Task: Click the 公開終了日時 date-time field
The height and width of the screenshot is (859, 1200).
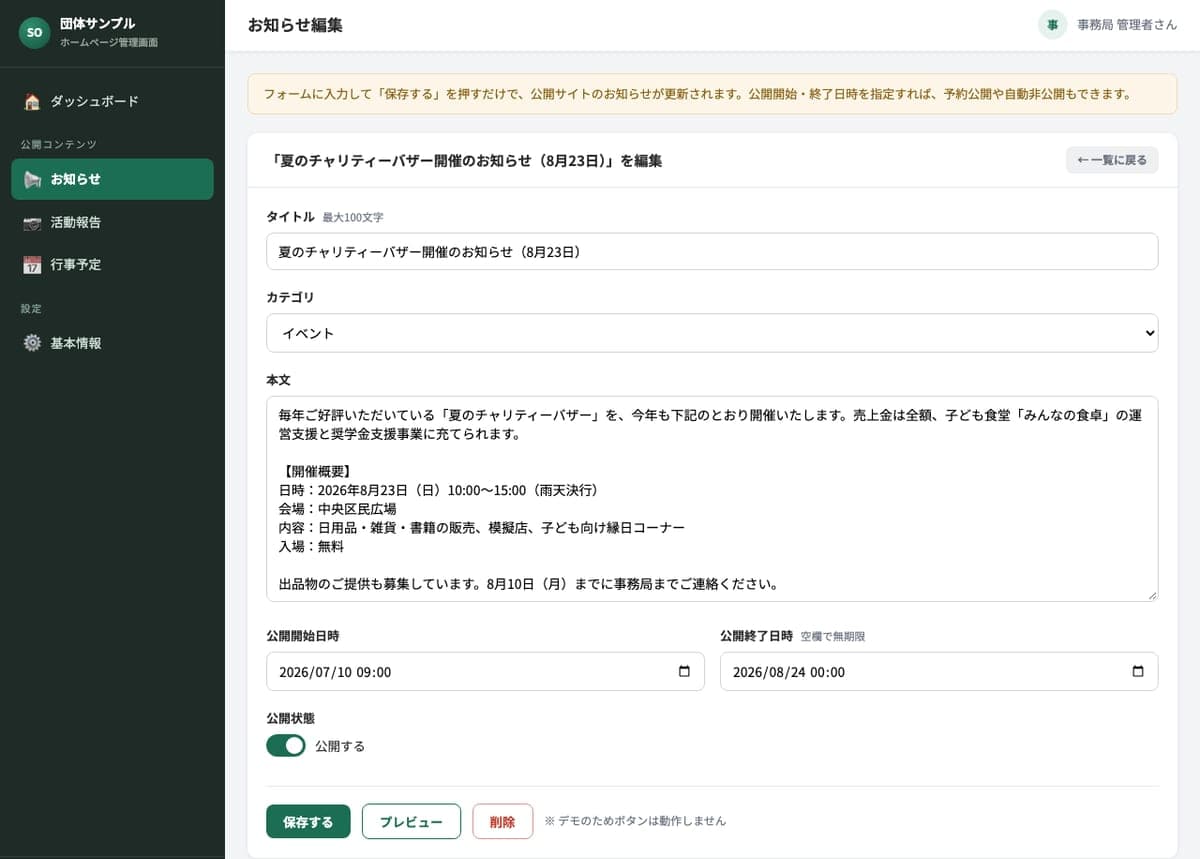Action: coord(939,672)
